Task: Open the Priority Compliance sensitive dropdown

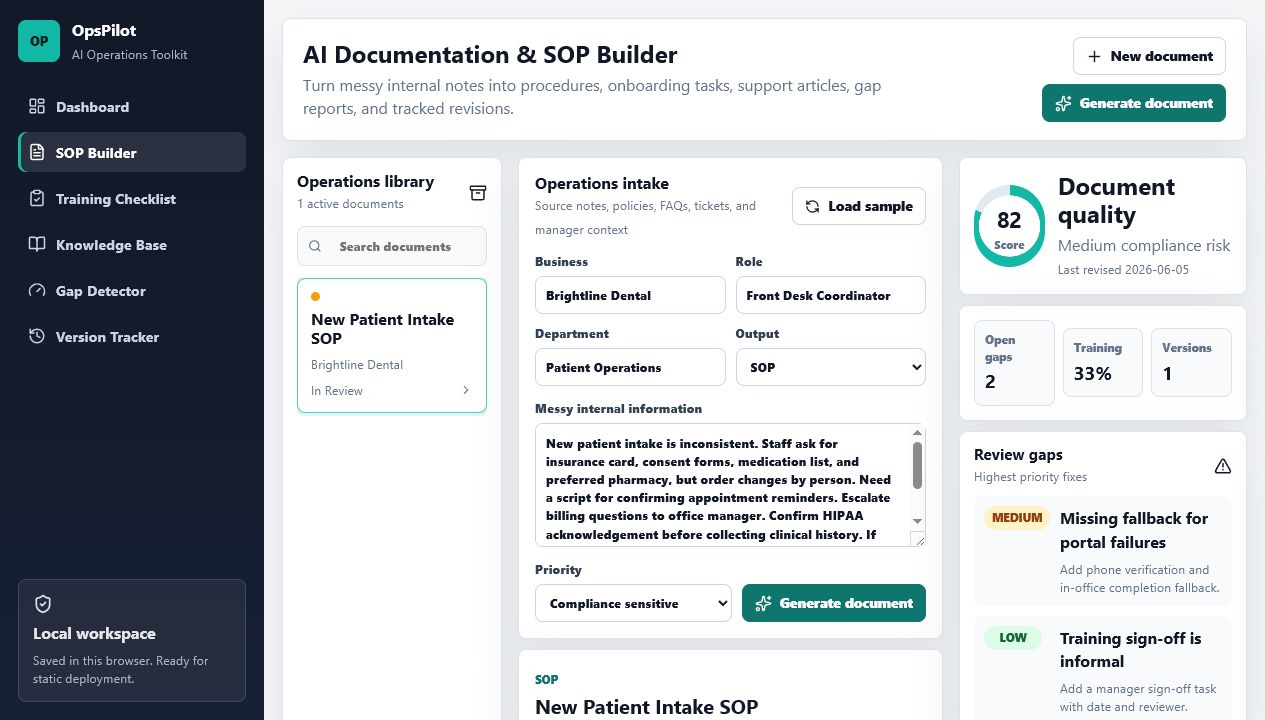Action: pyautogui.click(x=633, y=603)
